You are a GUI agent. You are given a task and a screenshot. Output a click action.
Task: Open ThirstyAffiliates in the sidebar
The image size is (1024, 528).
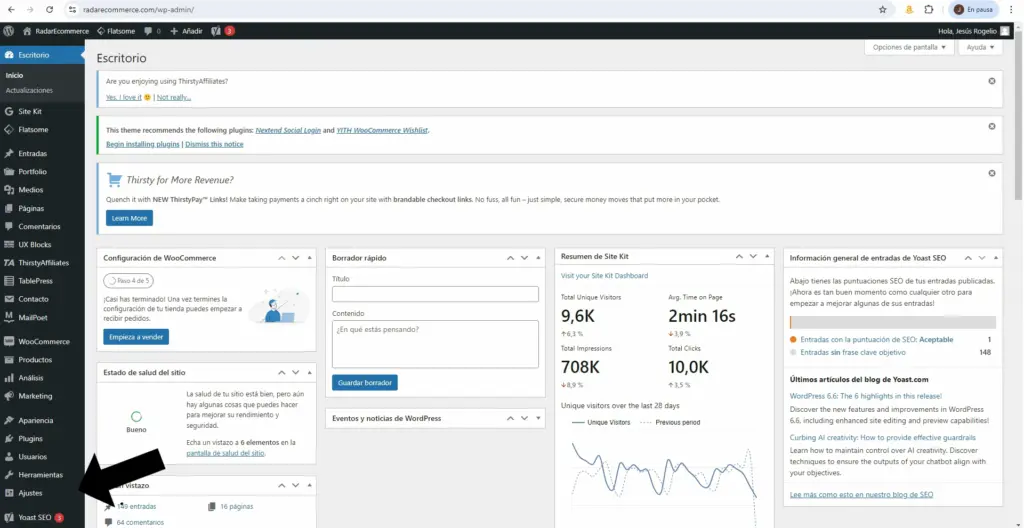(42, 263)
